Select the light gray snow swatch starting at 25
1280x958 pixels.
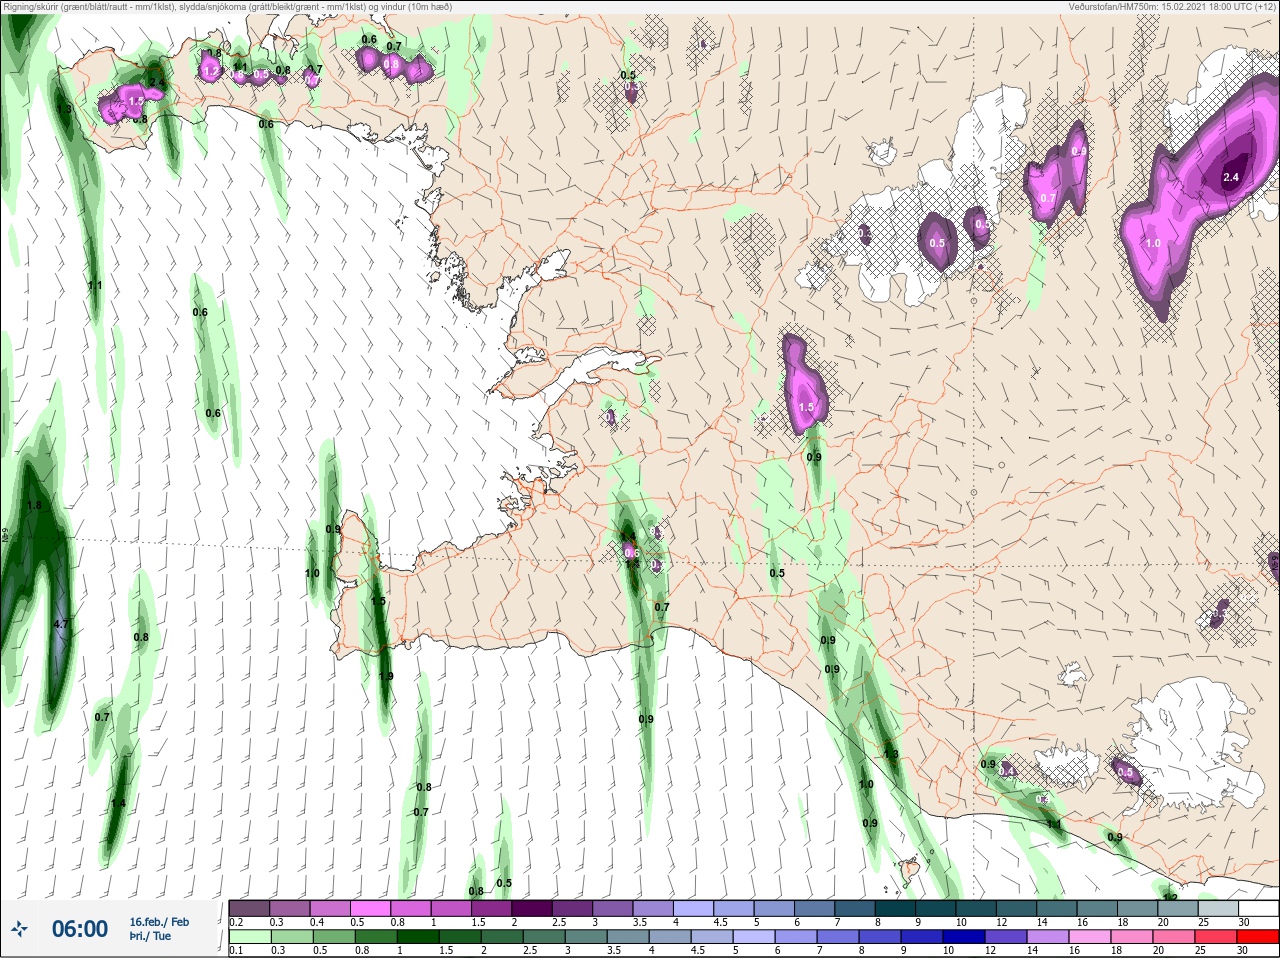1218,908
